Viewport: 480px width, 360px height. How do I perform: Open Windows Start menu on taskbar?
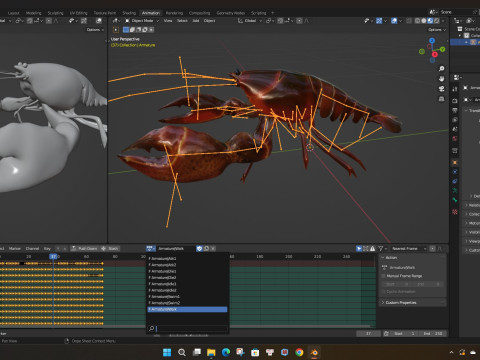tap(167, 352)
